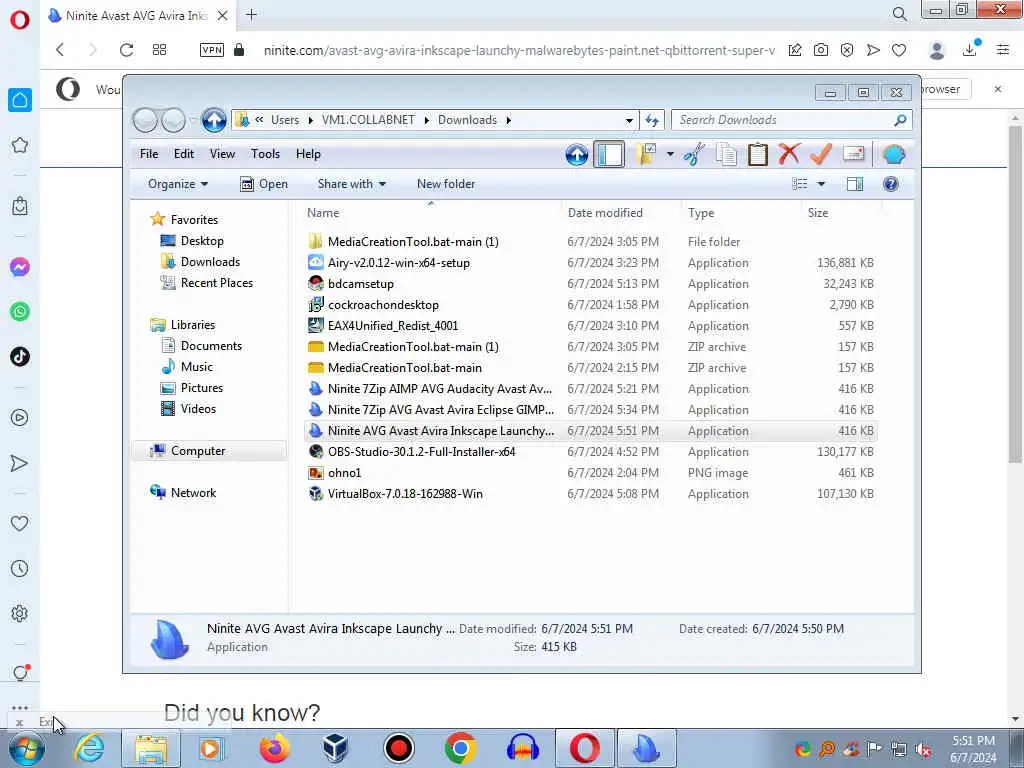This screenshot has height=768, width=1024.
Task: Select Computer in navigation pane
Action: tap(198, 451)
